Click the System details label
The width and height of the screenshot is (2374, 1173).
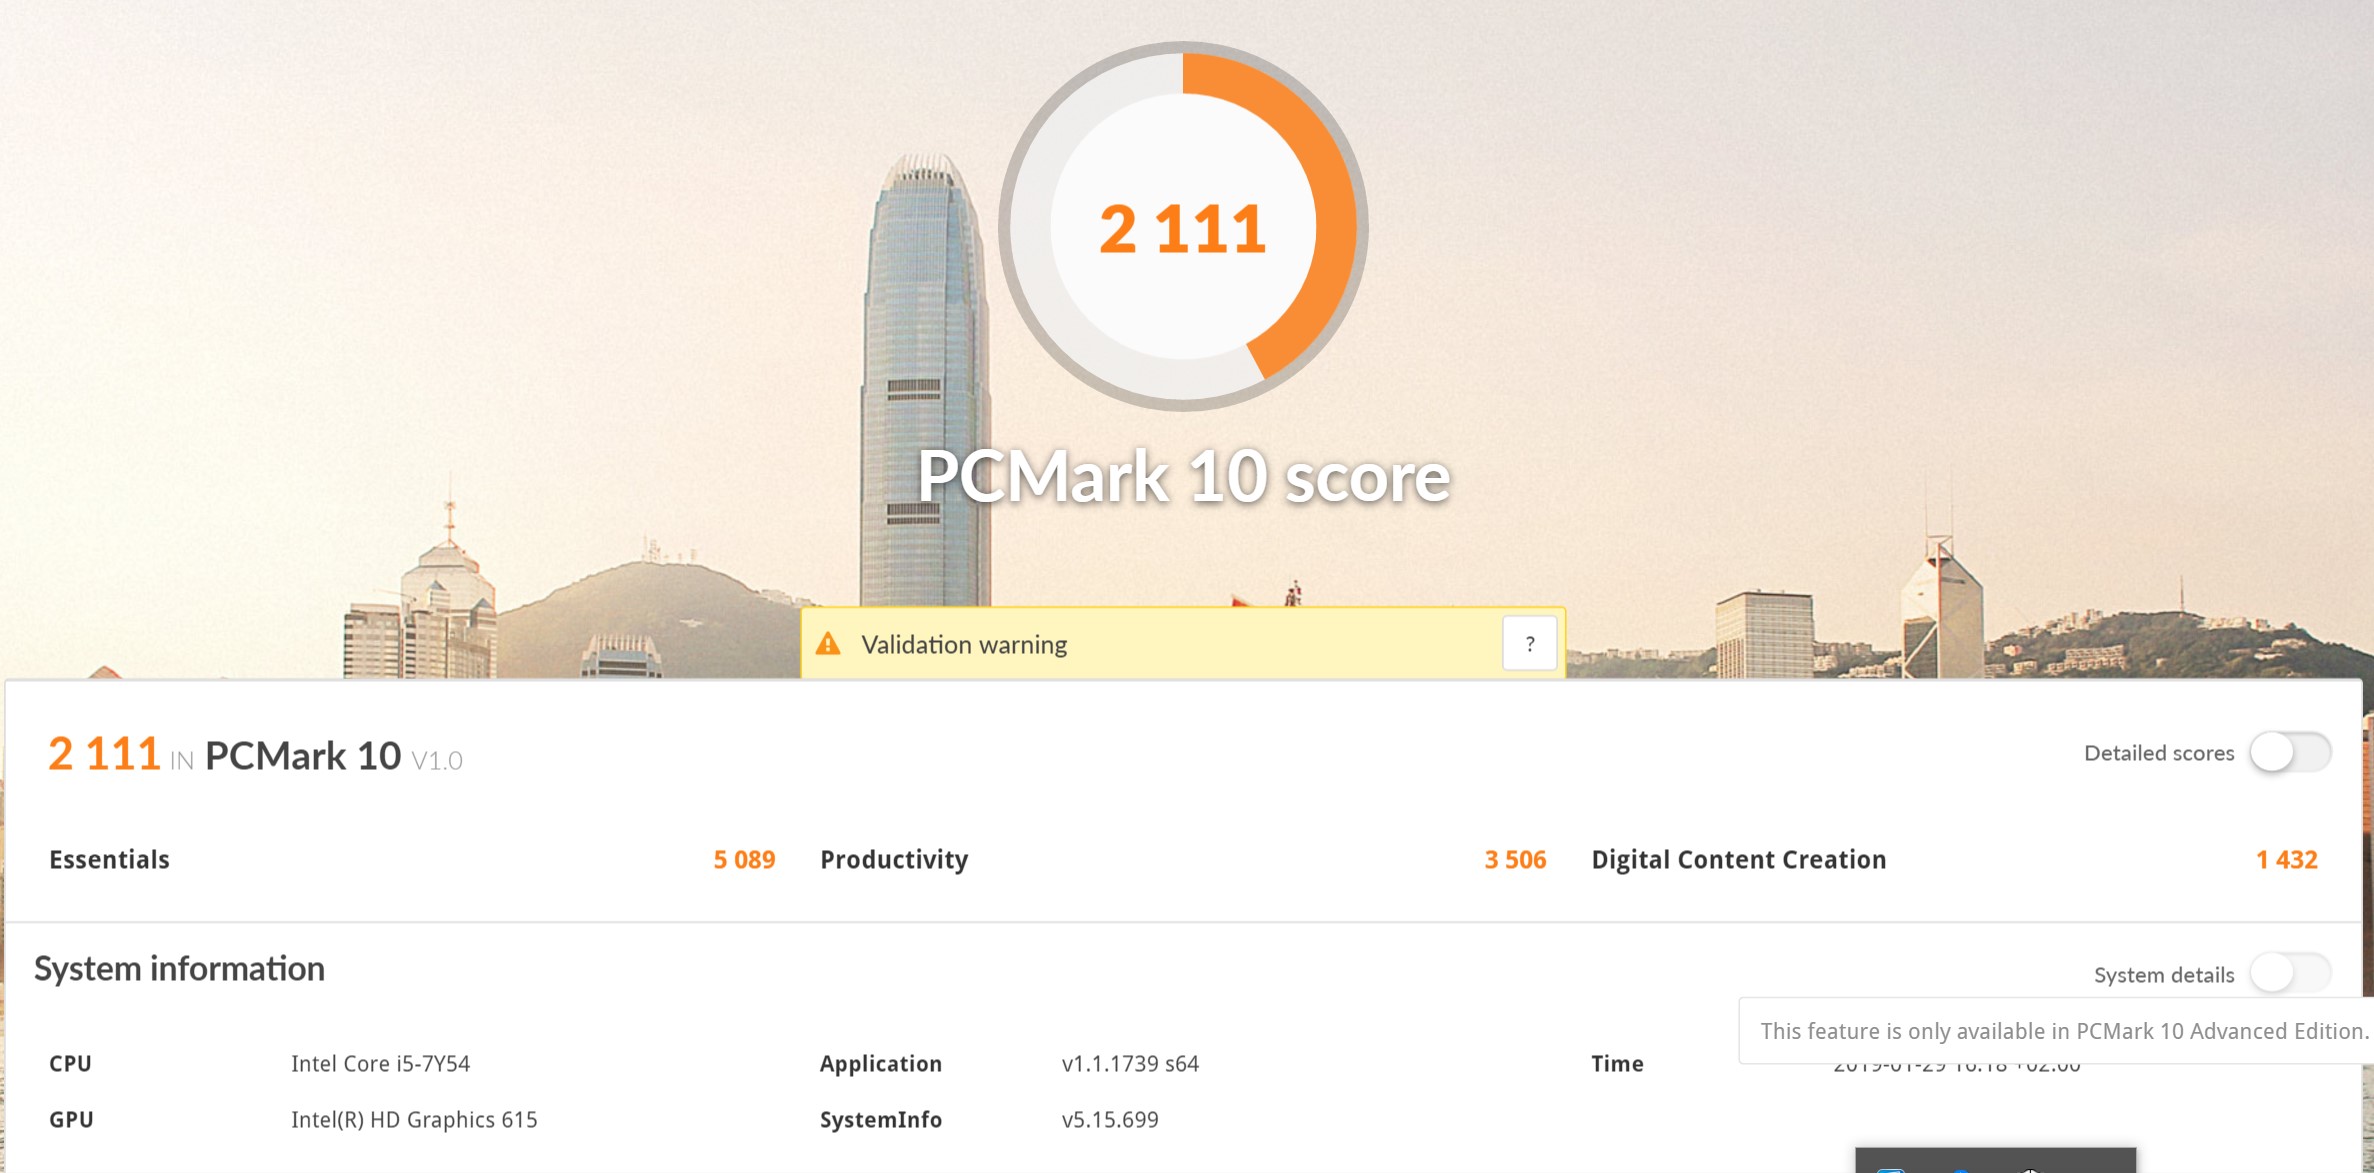tap(2164, 975)
